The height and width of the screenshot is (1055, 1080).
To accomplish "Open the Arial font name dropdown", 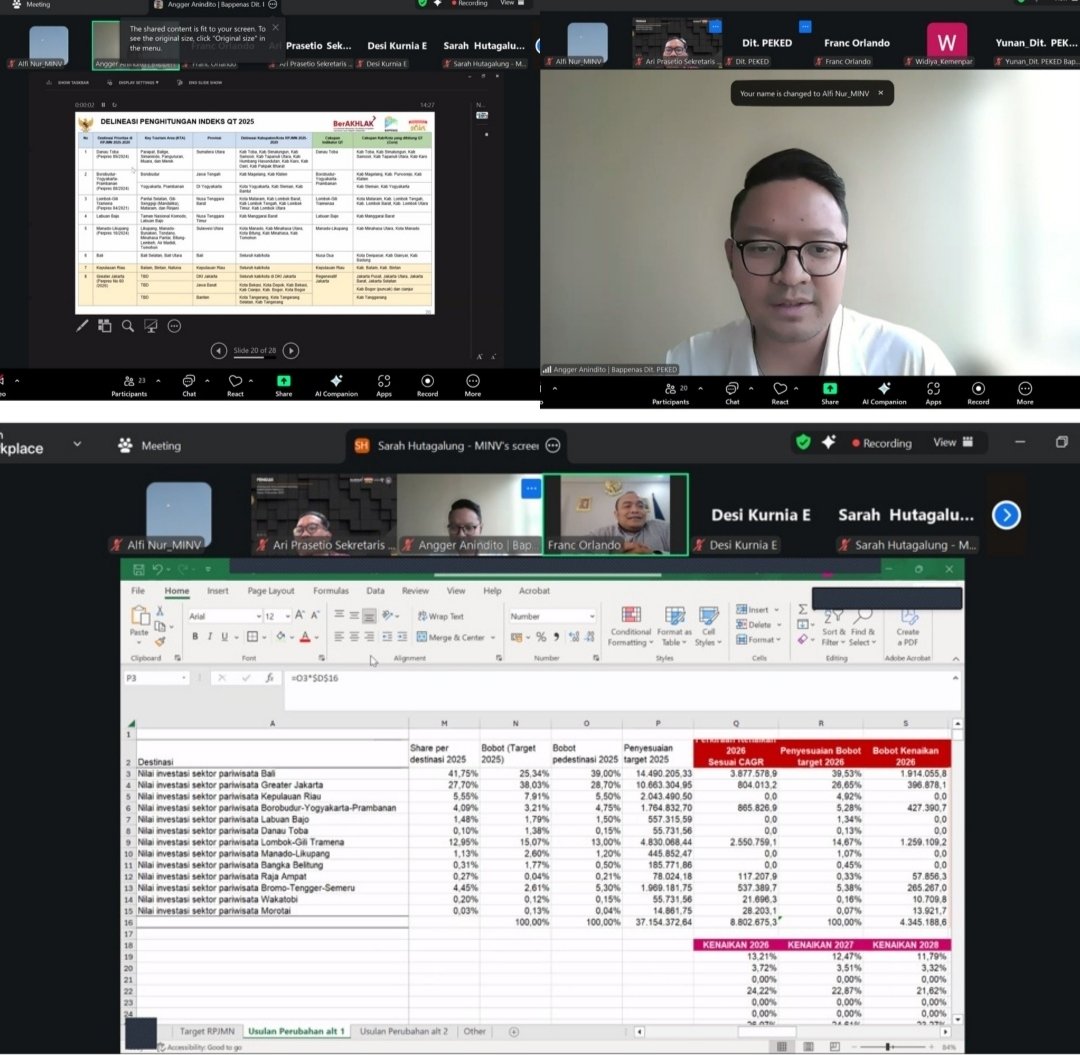I will [258, 616].
